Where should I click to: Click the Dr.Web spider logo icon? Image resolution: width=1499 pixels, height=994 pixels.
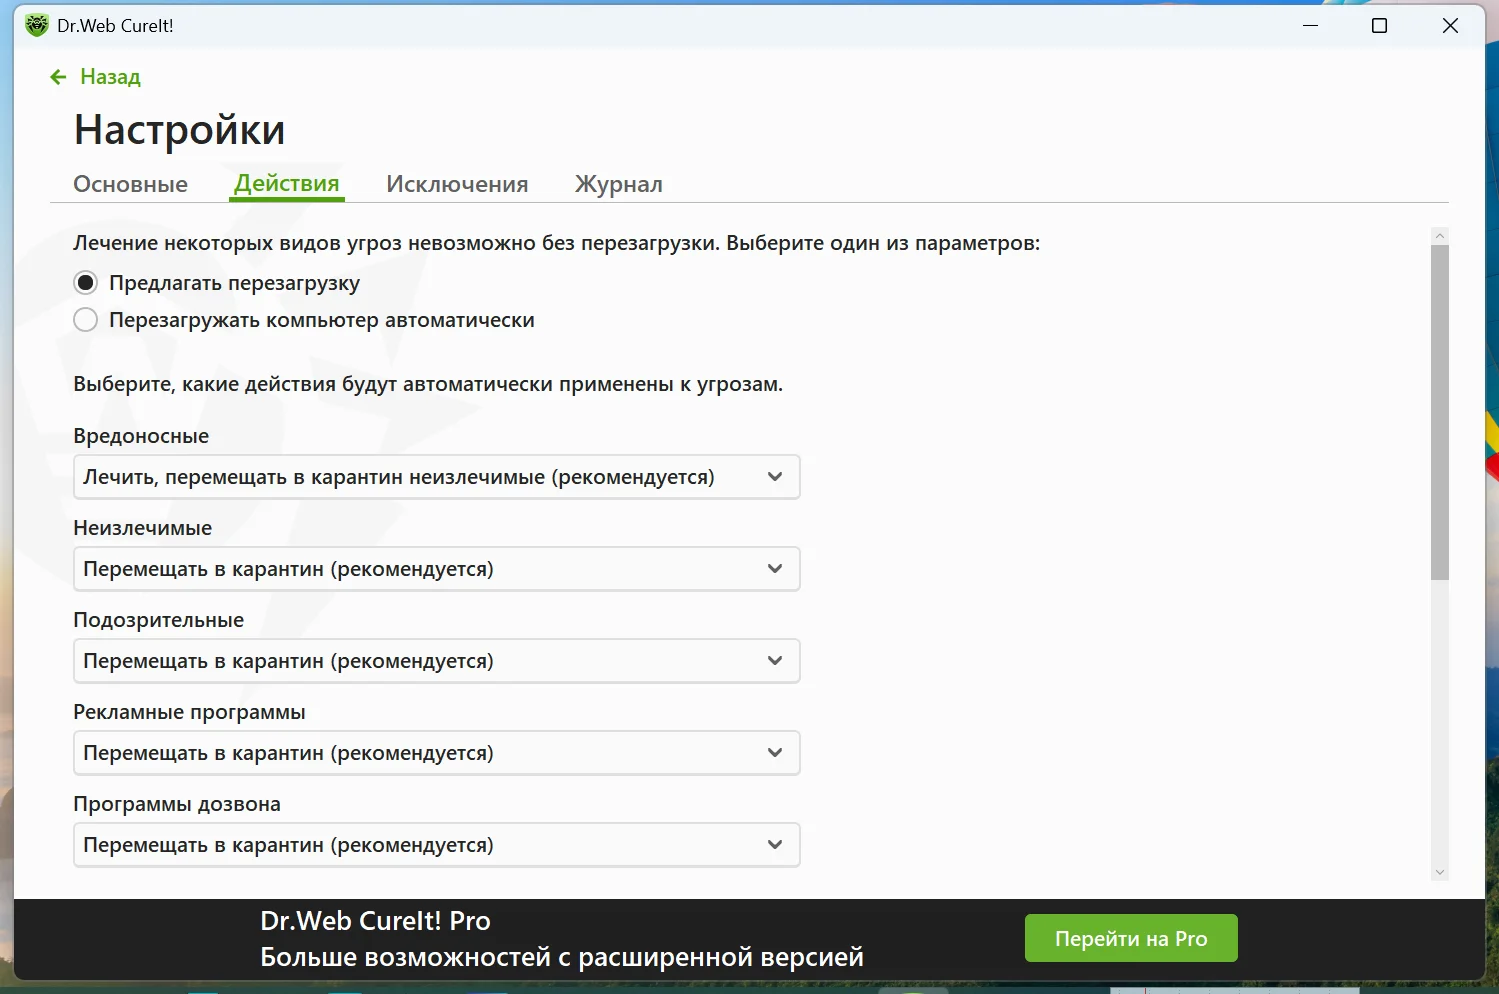(x=37, y=25)
